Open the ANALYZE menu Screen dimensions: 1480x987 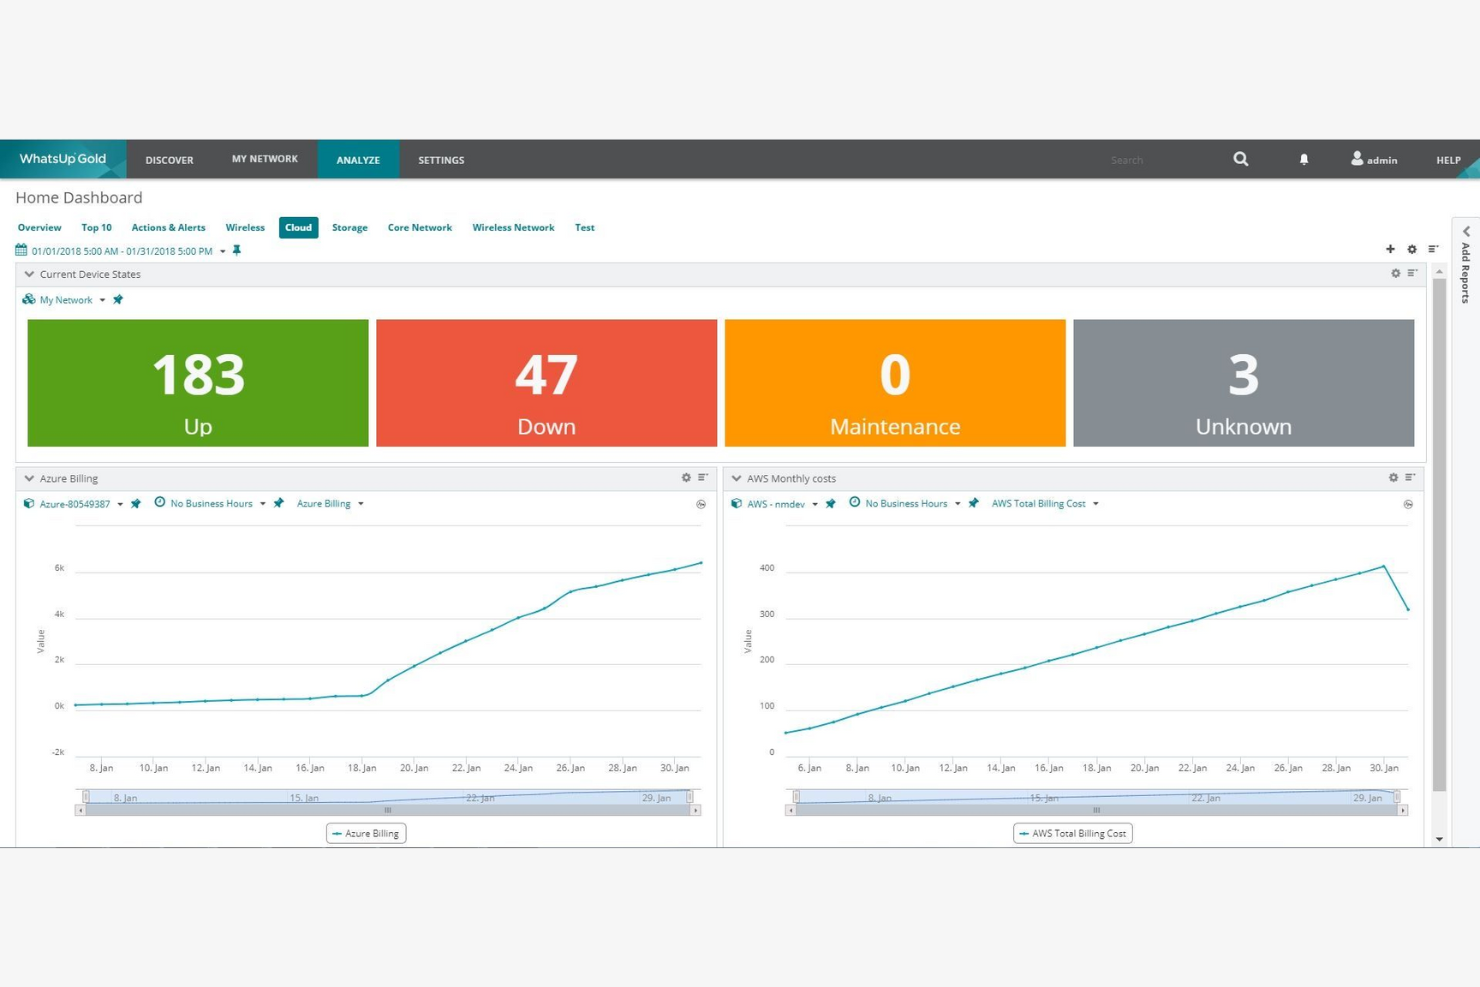pos(358,160)
